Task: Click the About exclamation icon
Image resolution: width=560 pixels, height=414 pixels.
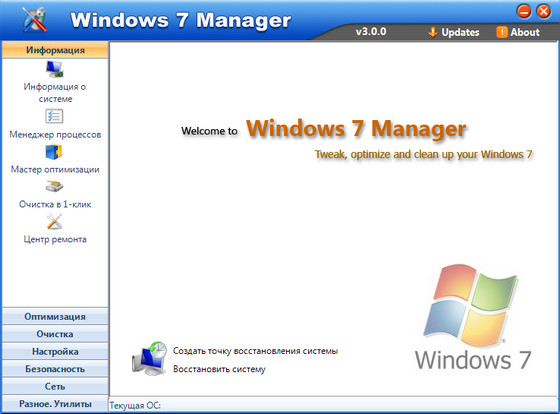Action: [501, 32]
